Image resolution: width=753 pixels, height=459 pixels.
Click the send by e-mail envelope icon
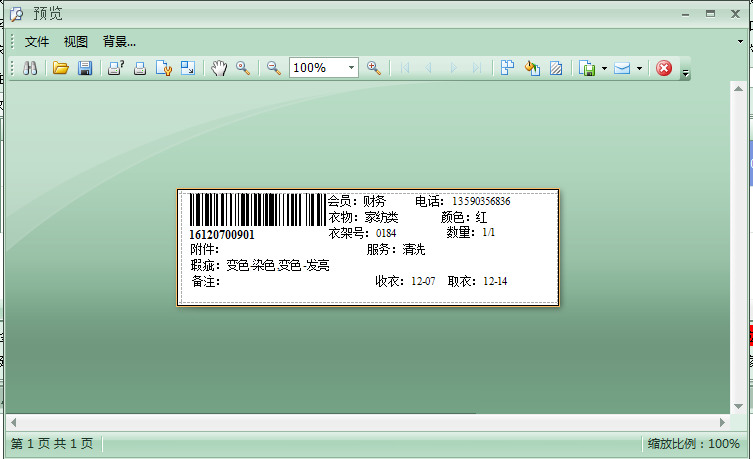(622, 68)
